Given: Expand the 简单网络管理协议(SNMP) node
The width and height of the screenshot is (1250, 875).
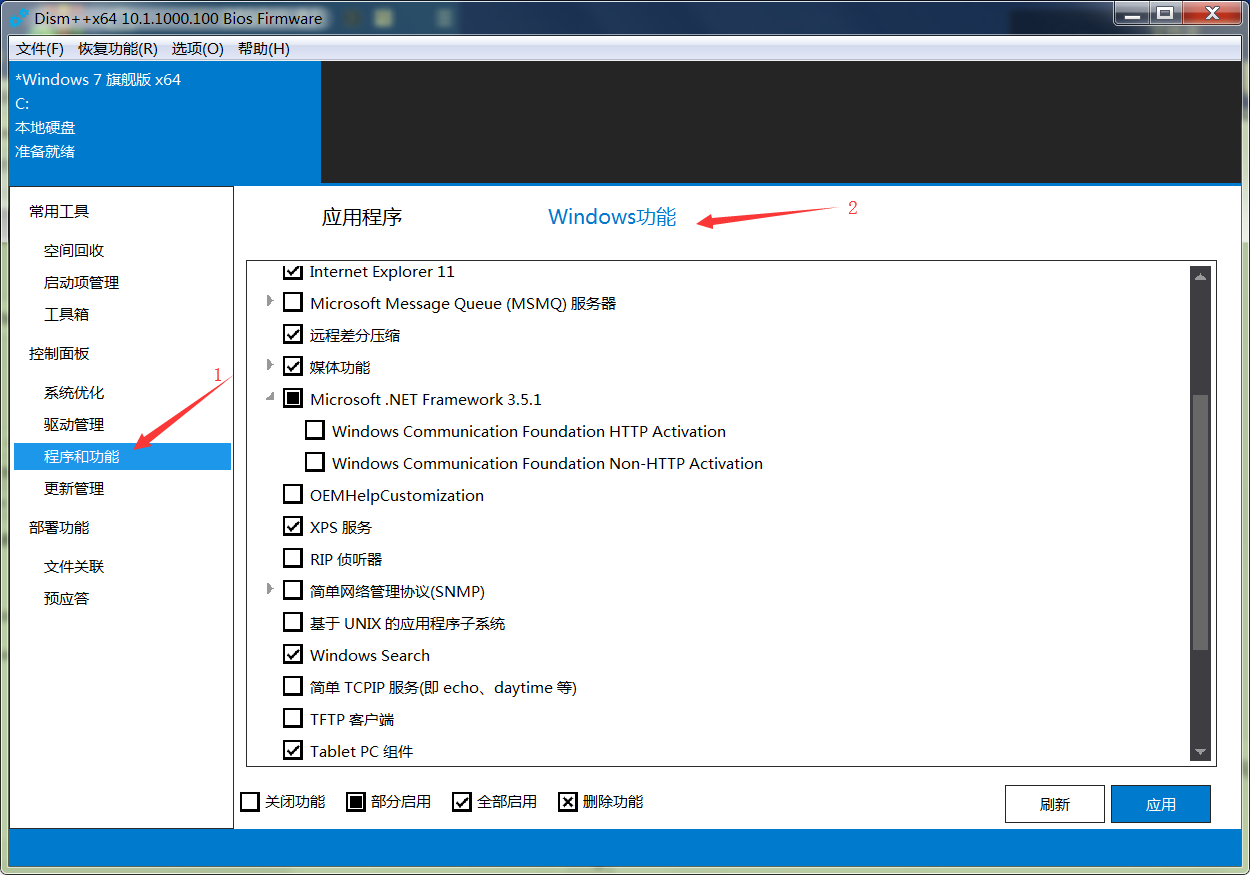Looking at the screenshot, I should pyautogui.click(x=270, y=589).
